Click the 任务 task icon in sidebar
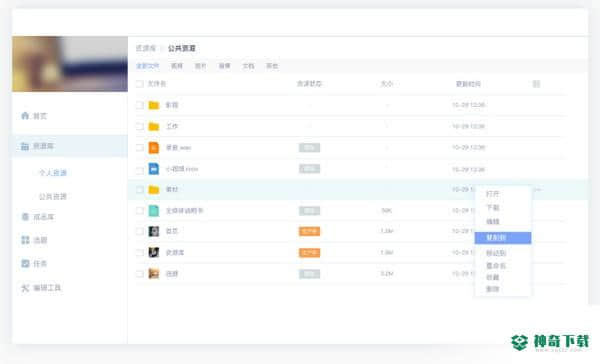Image resolution: width=600 pixels, height=364 pixels. tap(25, 263)
